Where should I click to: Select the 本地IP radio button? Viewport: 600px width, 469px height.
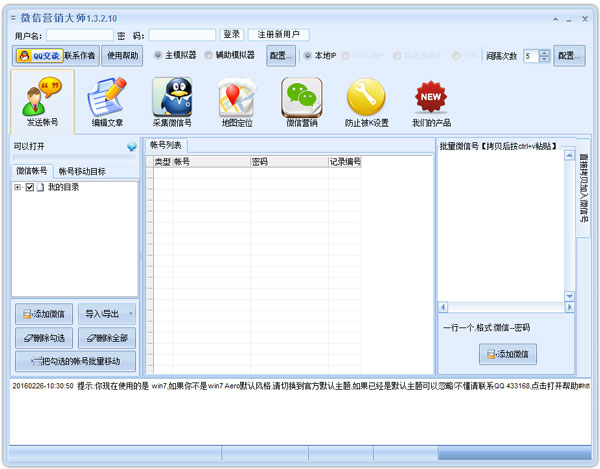(307, 56)
